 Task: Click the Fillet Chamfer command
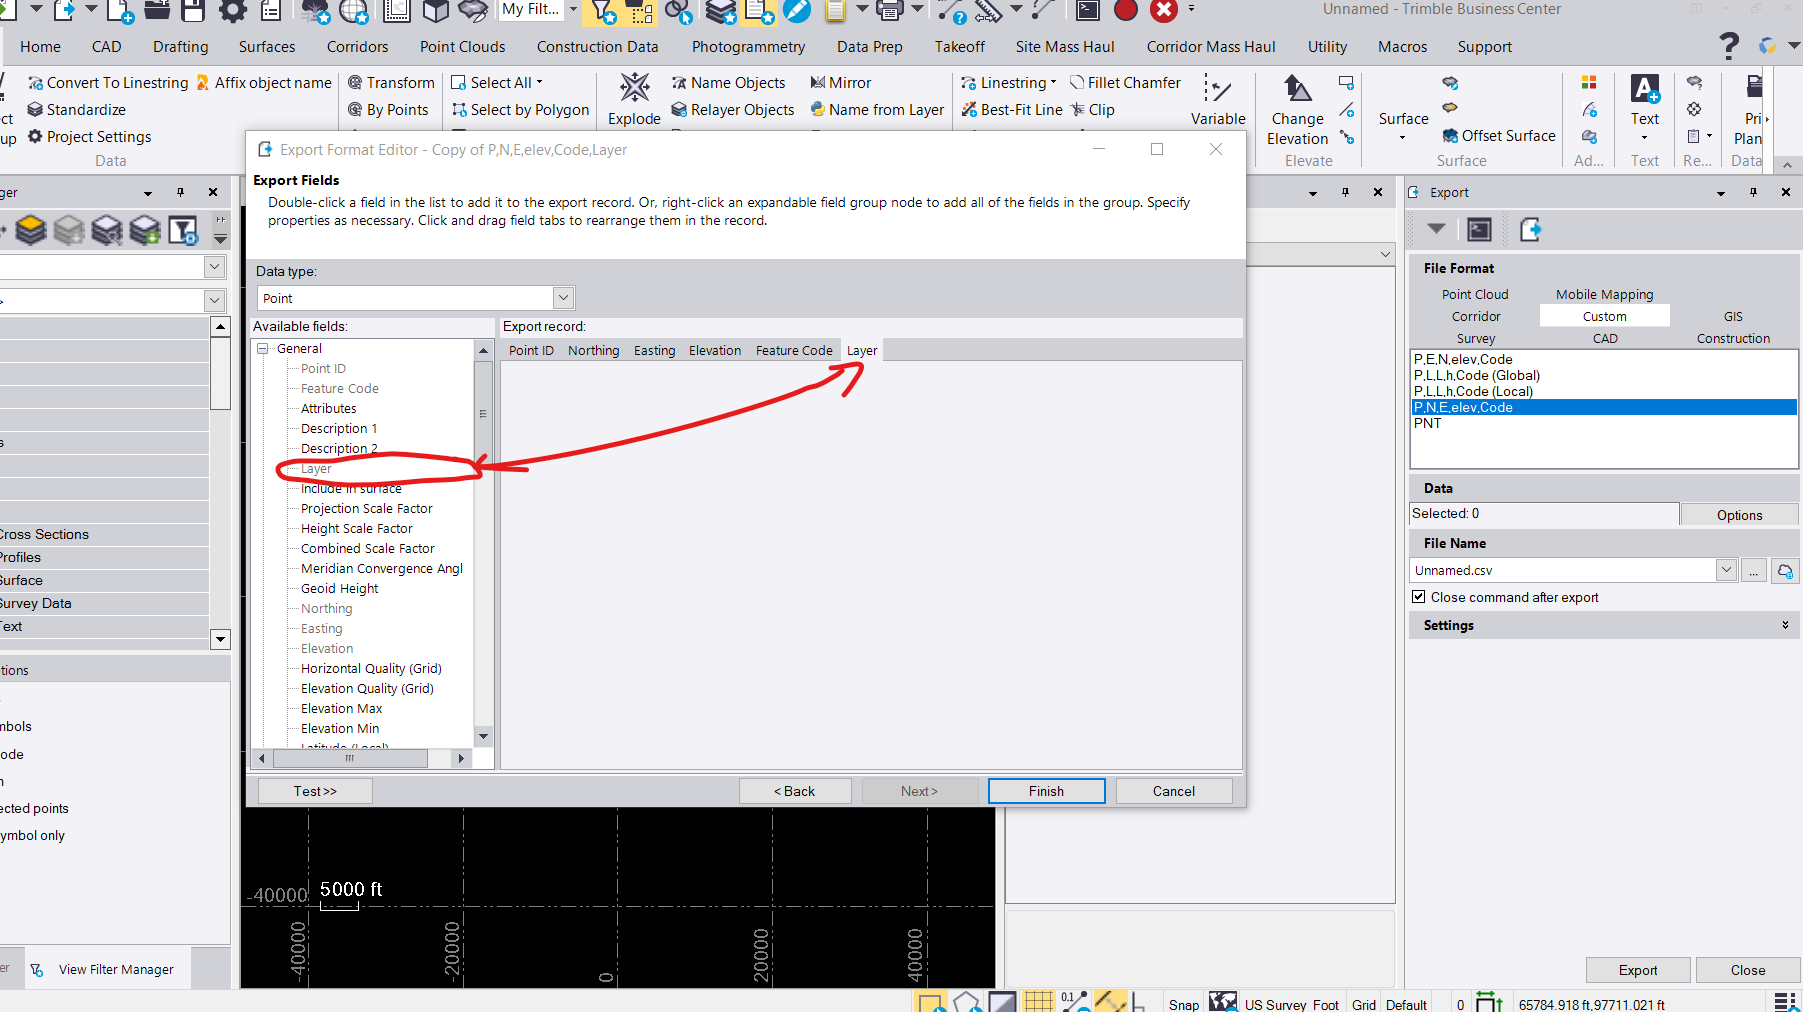click(1125, 83)
